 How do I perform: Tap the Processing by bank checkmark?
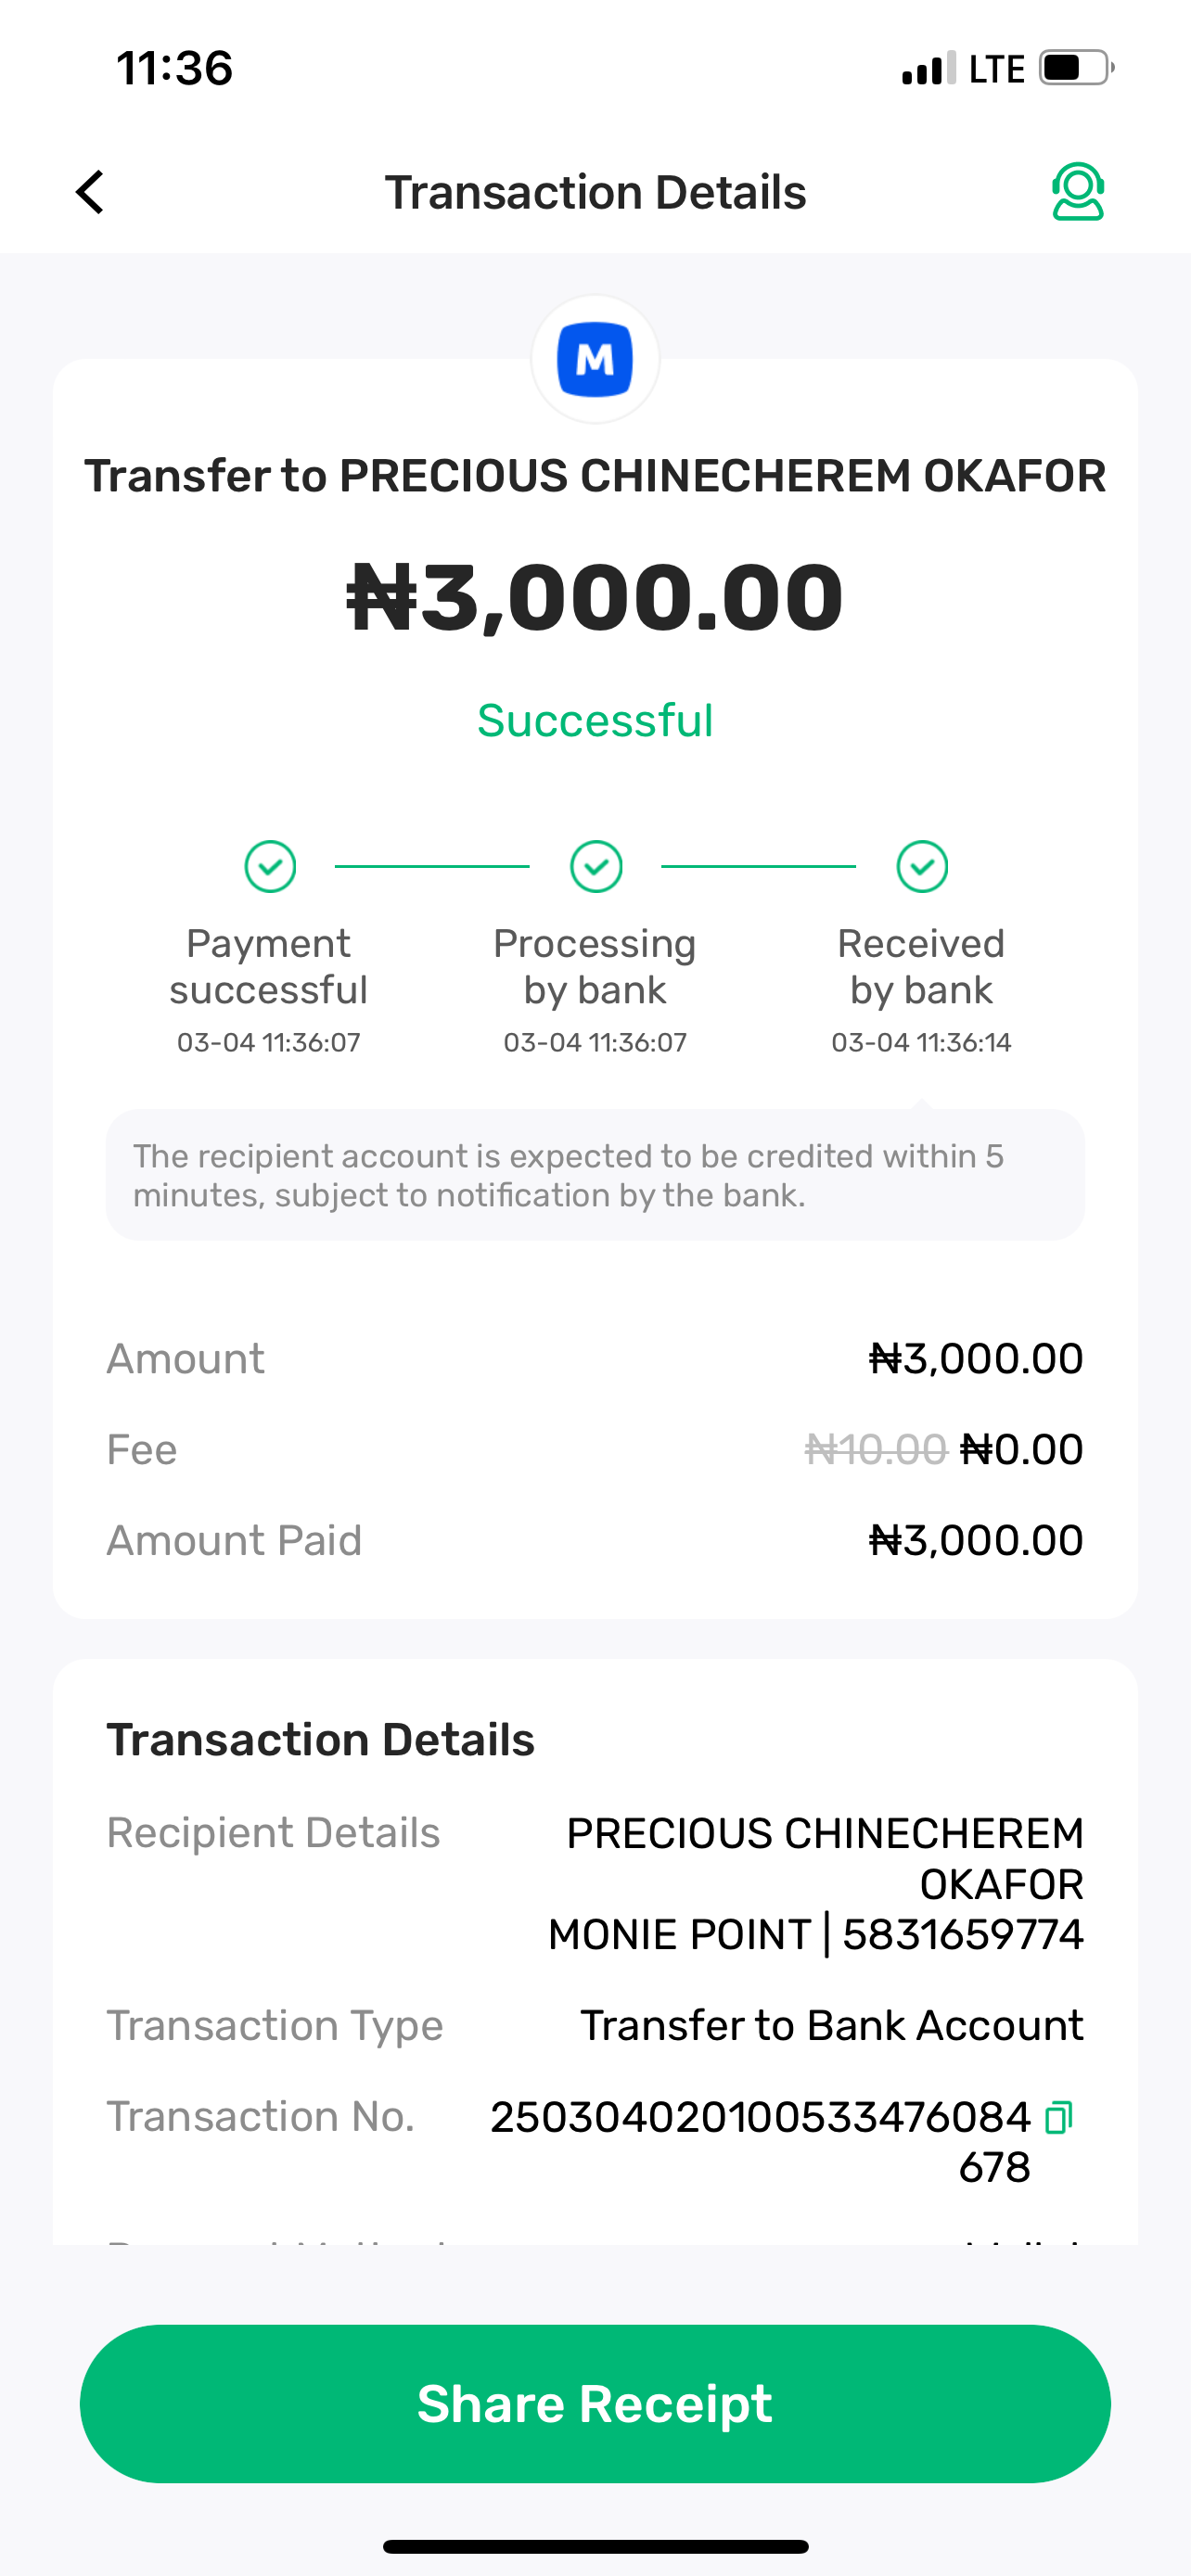click(596, 866)
